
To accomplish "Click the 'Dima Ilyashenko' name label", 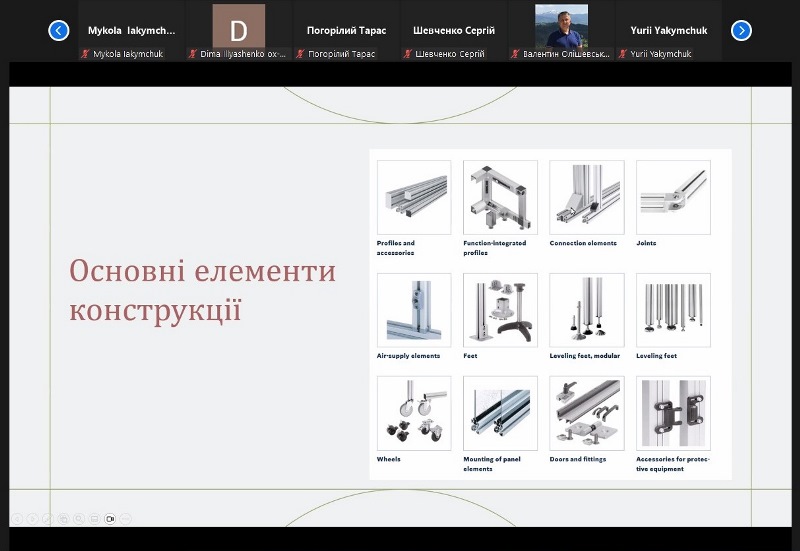I will pos(242,54).
